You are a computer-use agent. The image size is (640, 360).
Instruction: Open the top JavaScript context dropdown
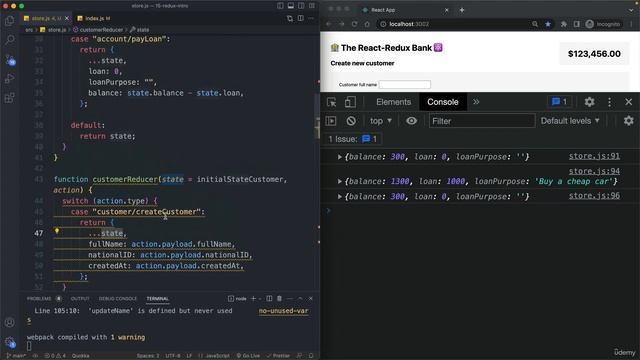tap(380, 121)
